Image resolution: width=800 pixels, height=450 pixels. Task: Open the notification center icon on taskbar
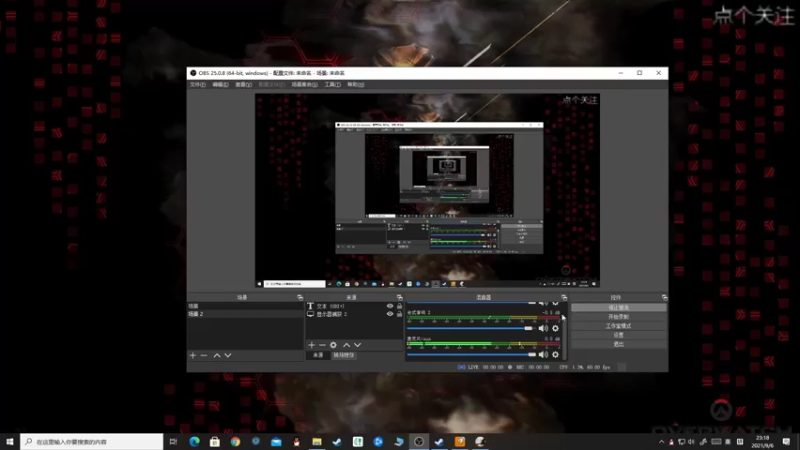786,442
